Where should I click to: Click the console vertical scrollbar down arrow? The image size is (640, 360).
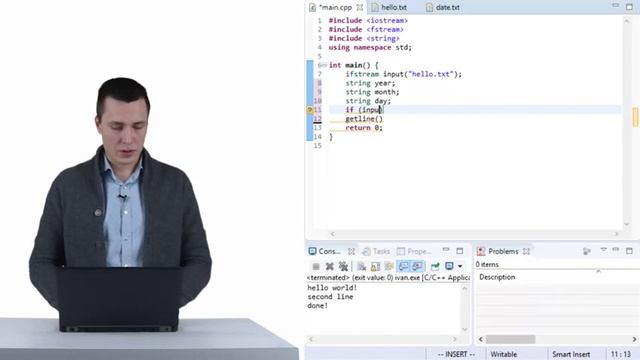[464, 329]
